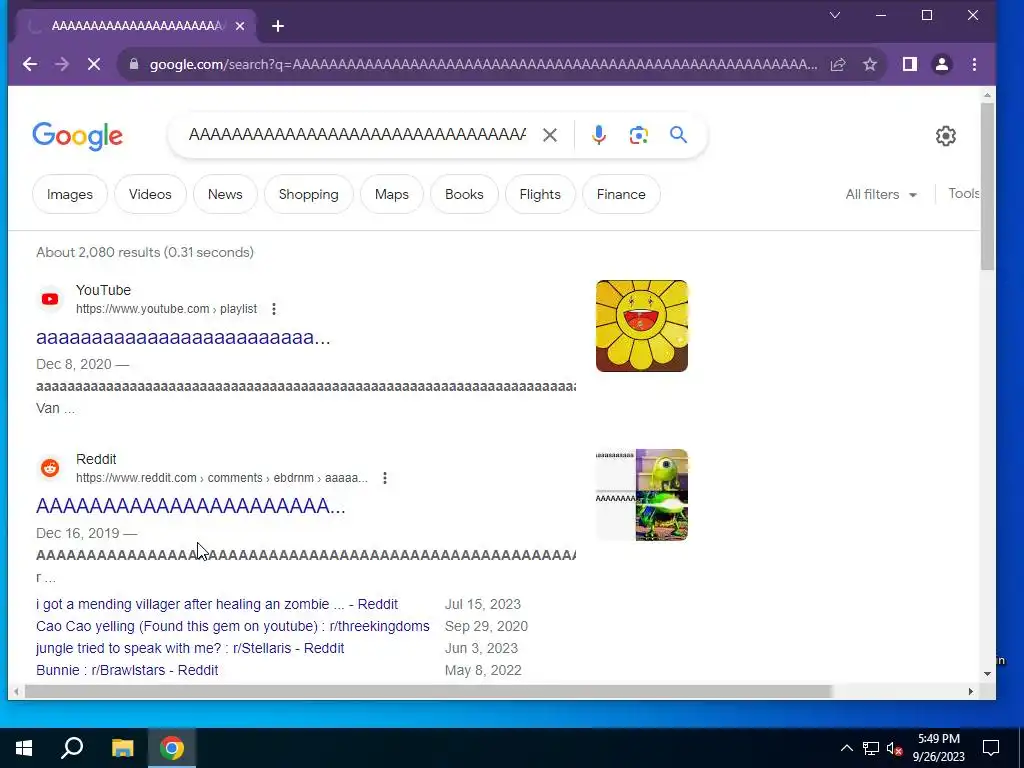
Task: Open the Chrome side panel
Action: 910,64
